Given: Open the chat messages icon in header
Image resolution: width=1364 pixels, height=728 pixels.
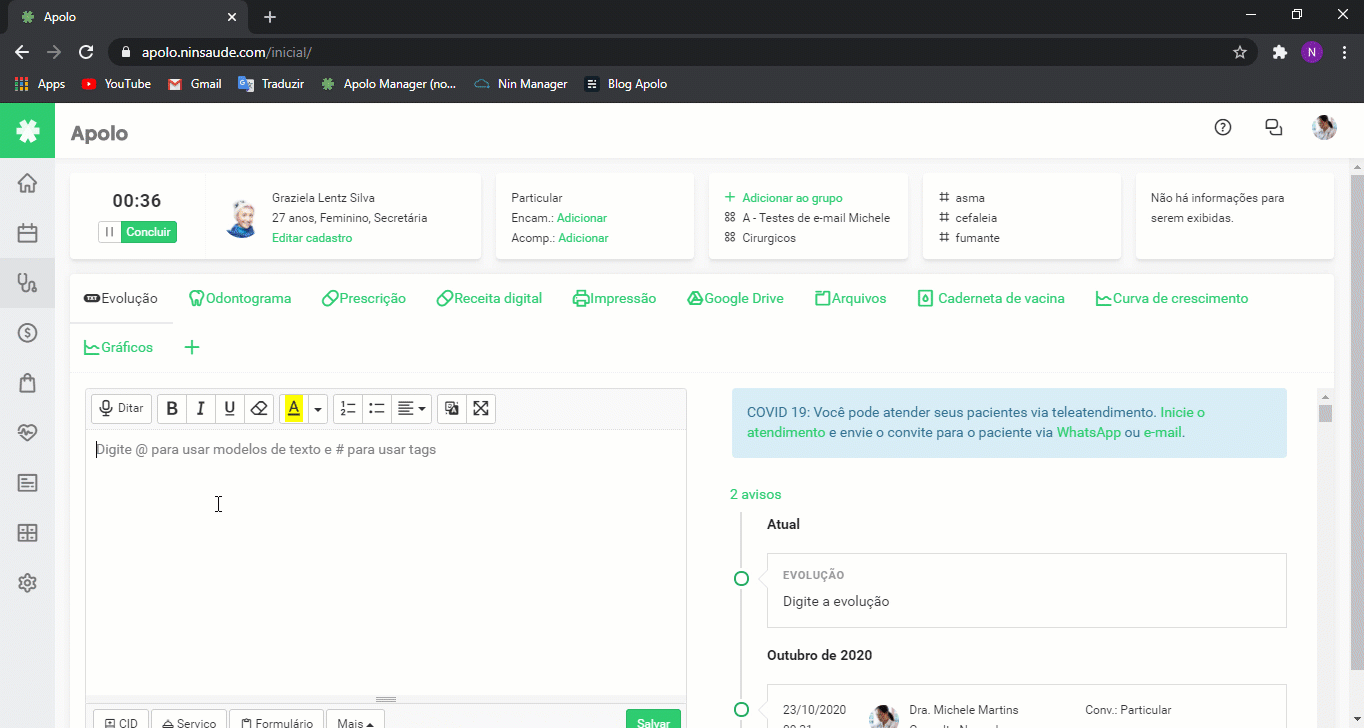Looking at the screenshot, I should (x=1273, y=127).
